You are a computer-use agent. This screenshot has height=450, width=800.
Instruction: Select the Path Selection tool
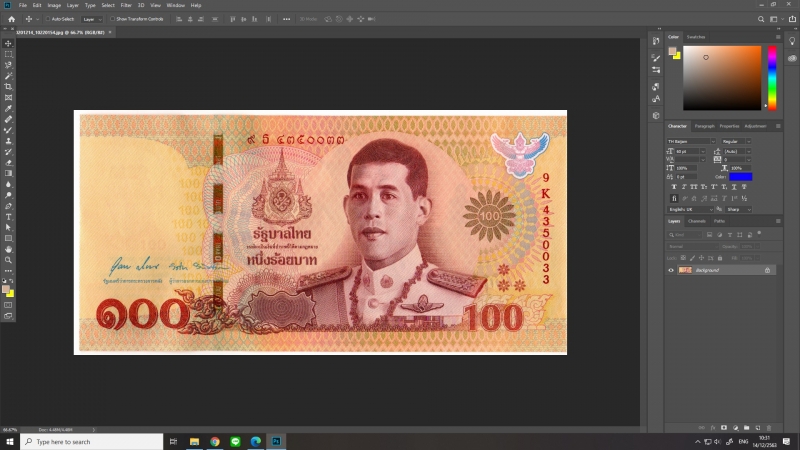pos(8,228)
